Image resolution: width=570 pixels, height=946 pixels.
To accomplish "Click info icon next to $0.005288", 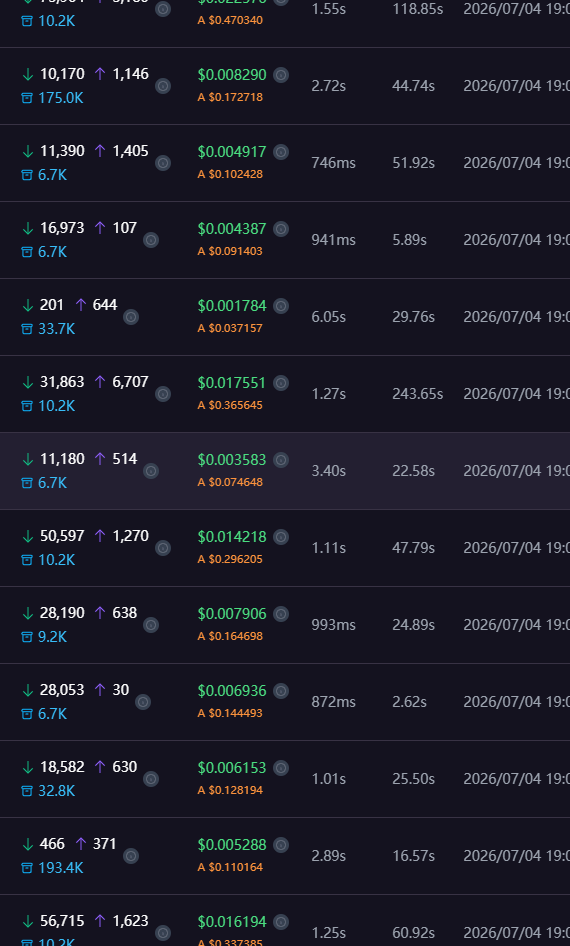I will click(280, 845).
